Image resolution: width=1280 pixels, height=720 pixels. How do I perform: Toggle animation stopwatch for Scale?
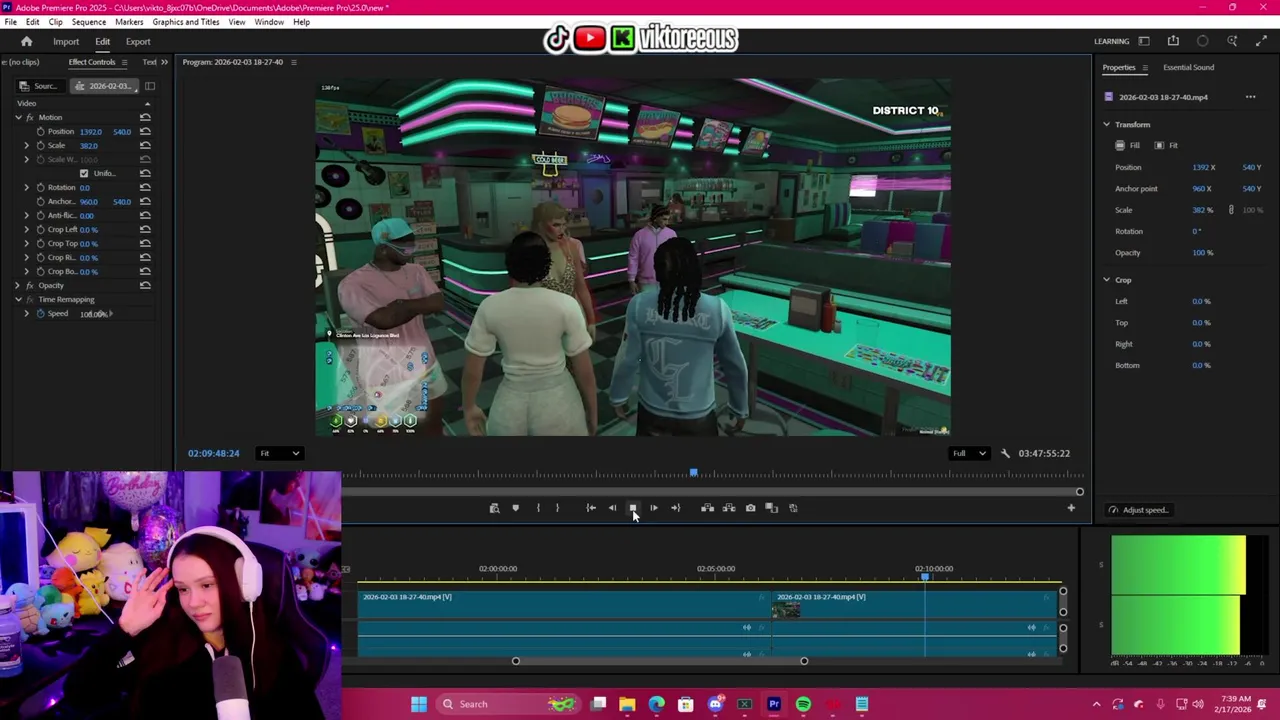41,145
